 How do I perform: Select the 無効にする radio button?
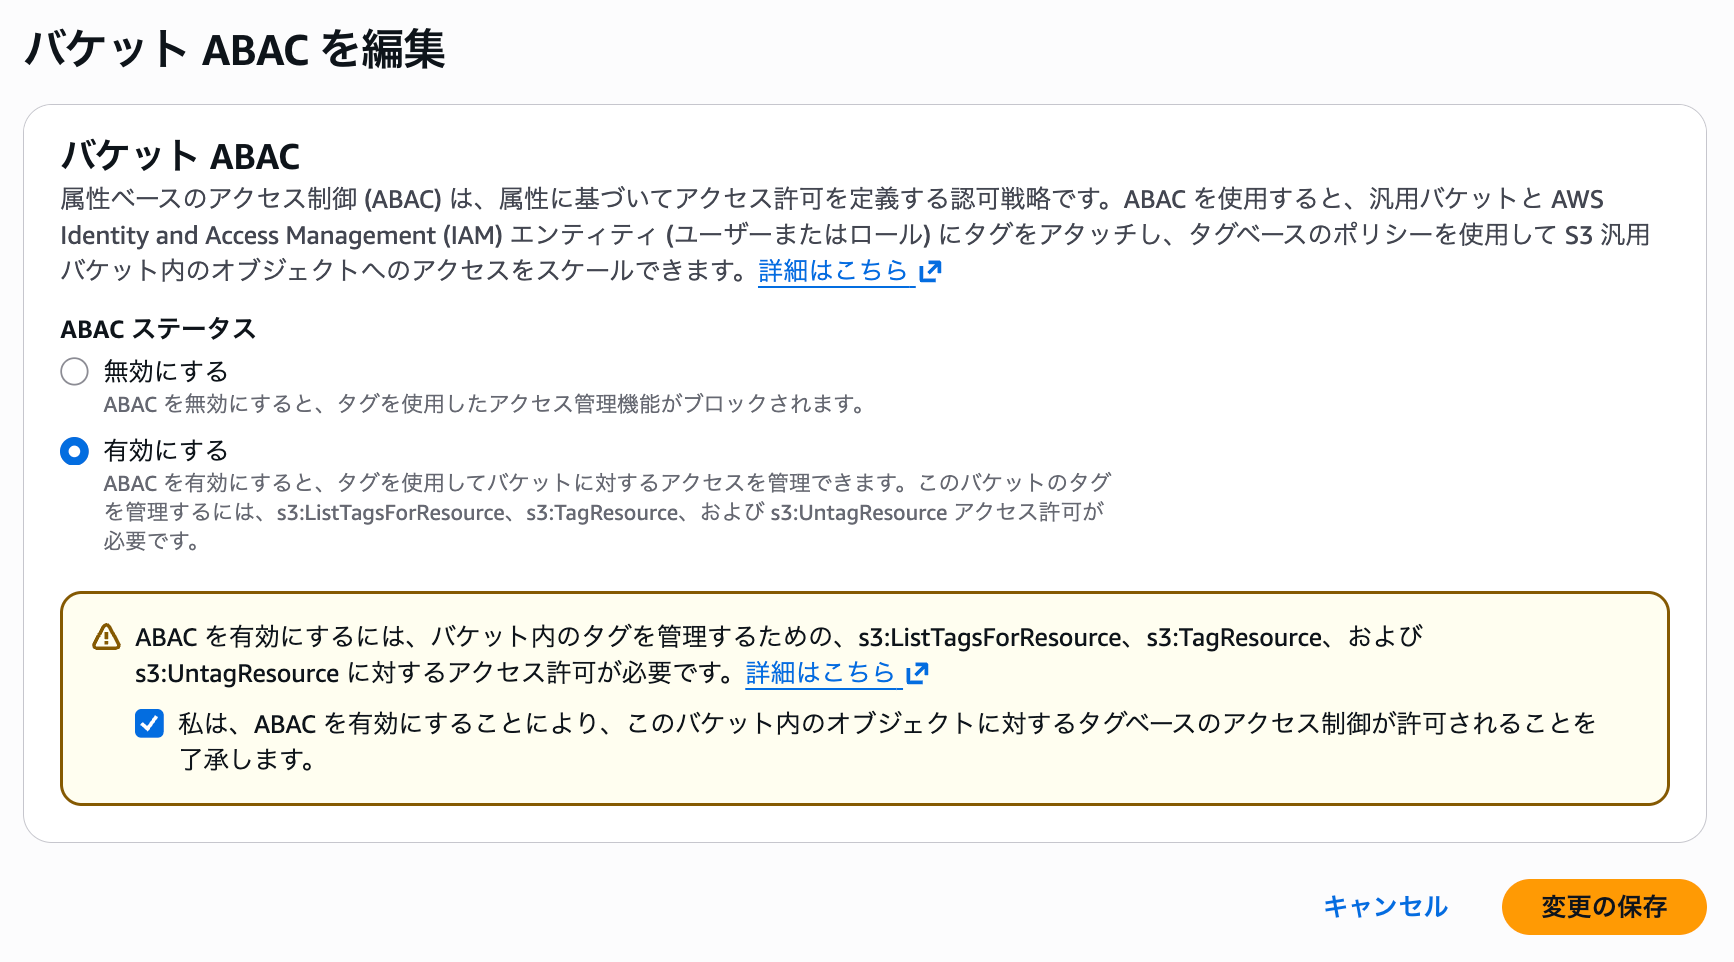click(75, 372)
